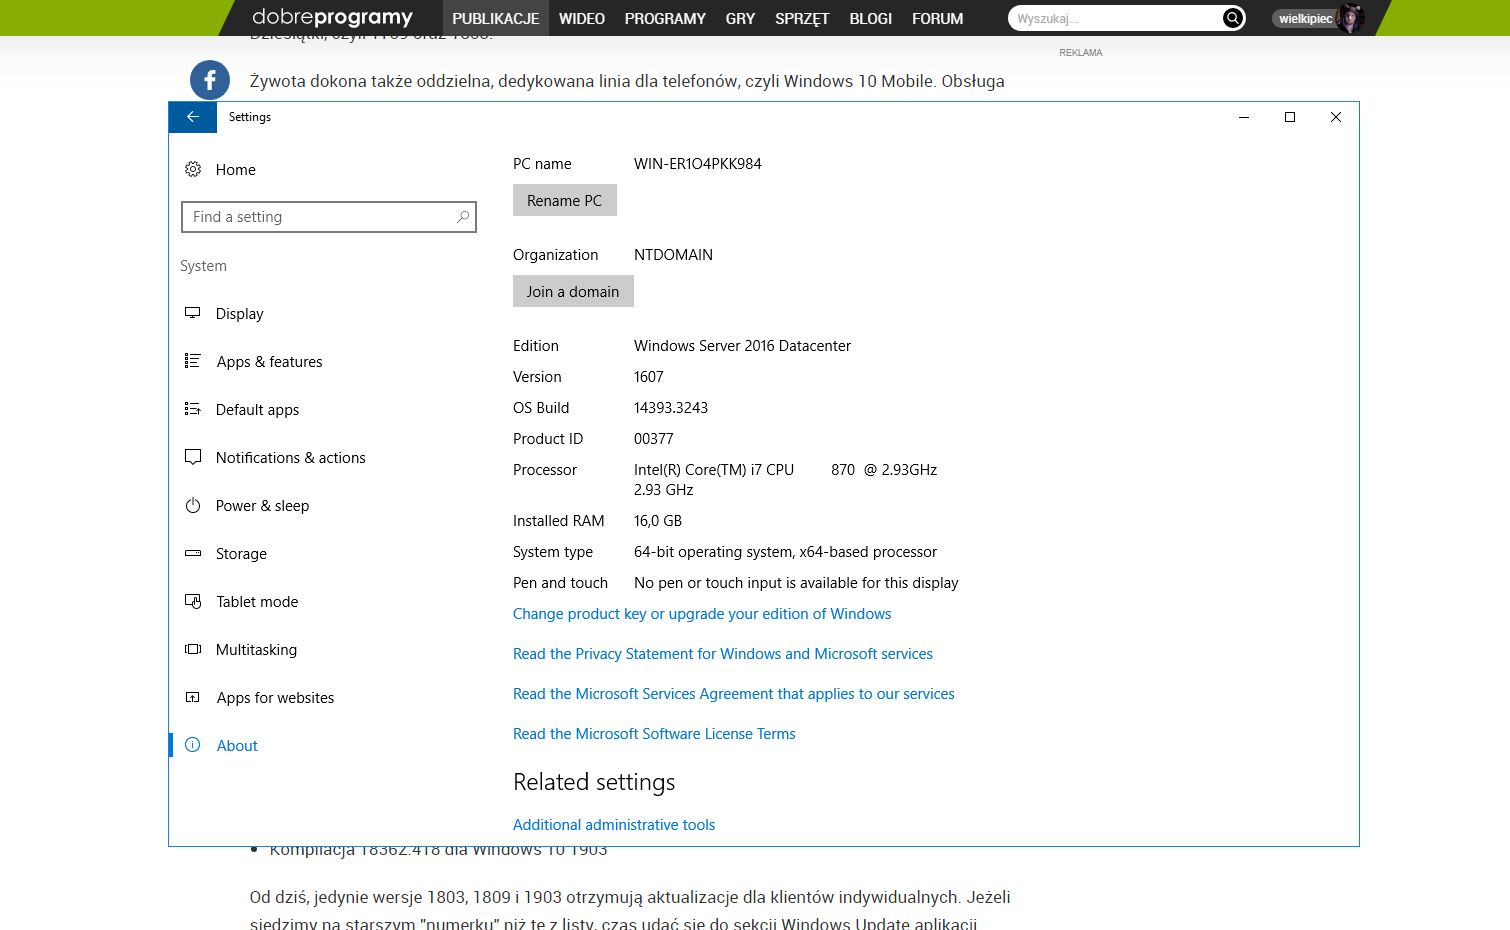Image resolution: width=1510 pixels, height=930 pixels.
Task: Open the PROGRAMY menu
Action: [665, 18]
